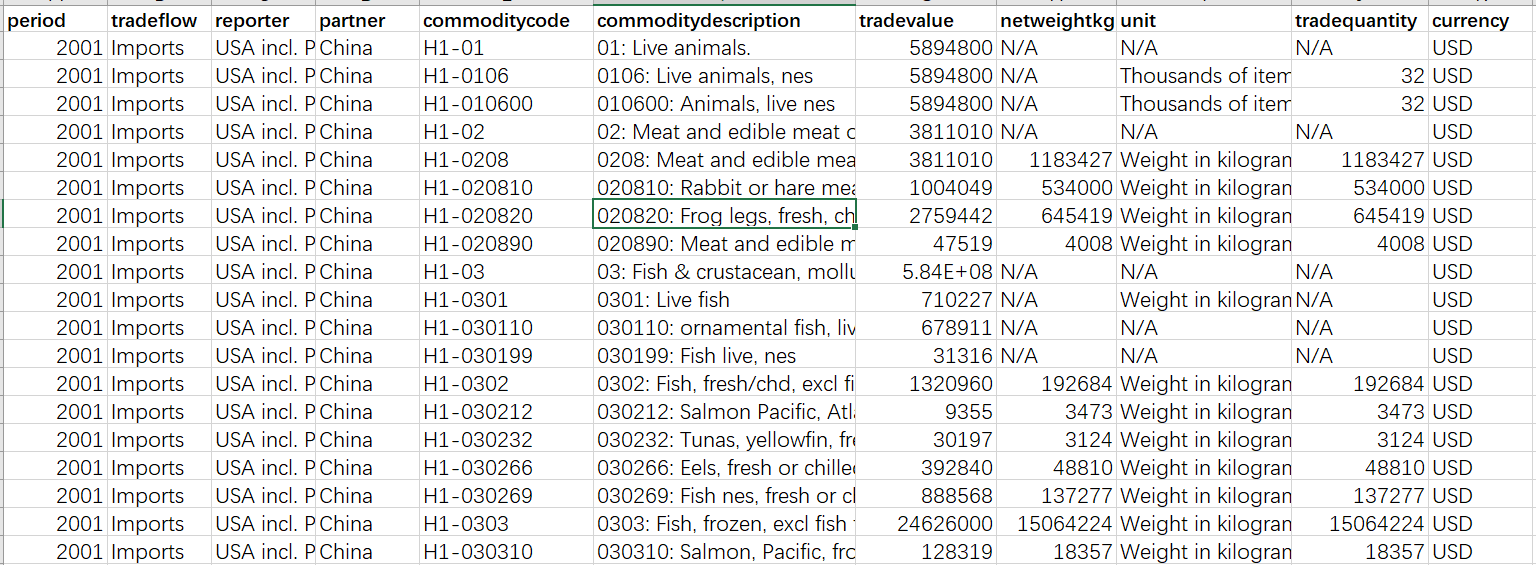Viewport: 1536px width, 565px height.
Task: Select cell containing 'H1-020820' commodity code
Action: 506,216
